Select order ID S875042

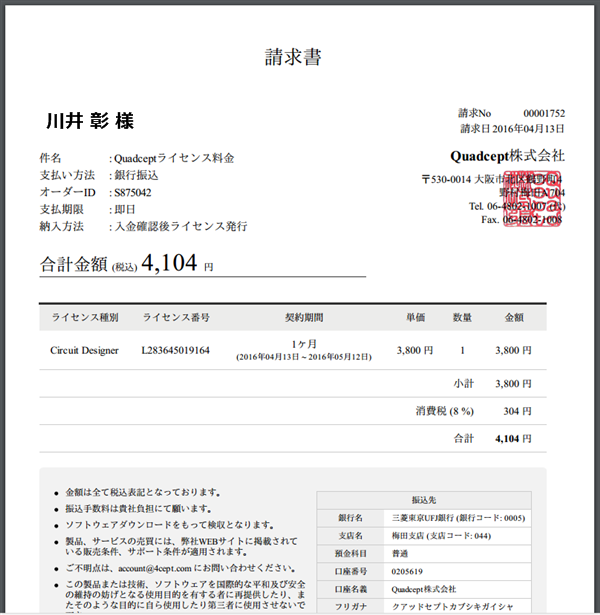pyautogui.click(x=133, y=193)
